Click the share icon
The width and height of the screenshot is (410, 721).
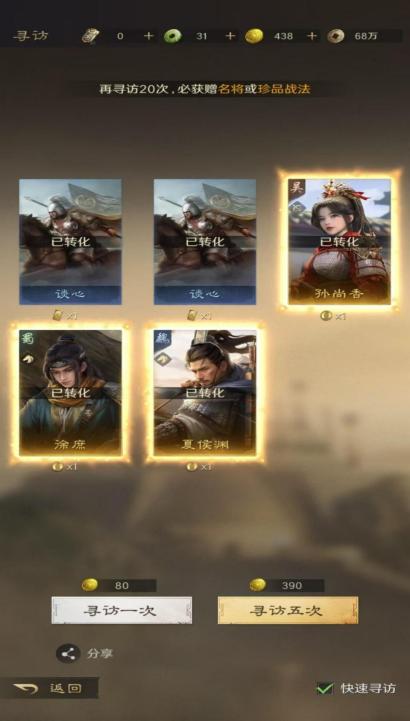68,653
